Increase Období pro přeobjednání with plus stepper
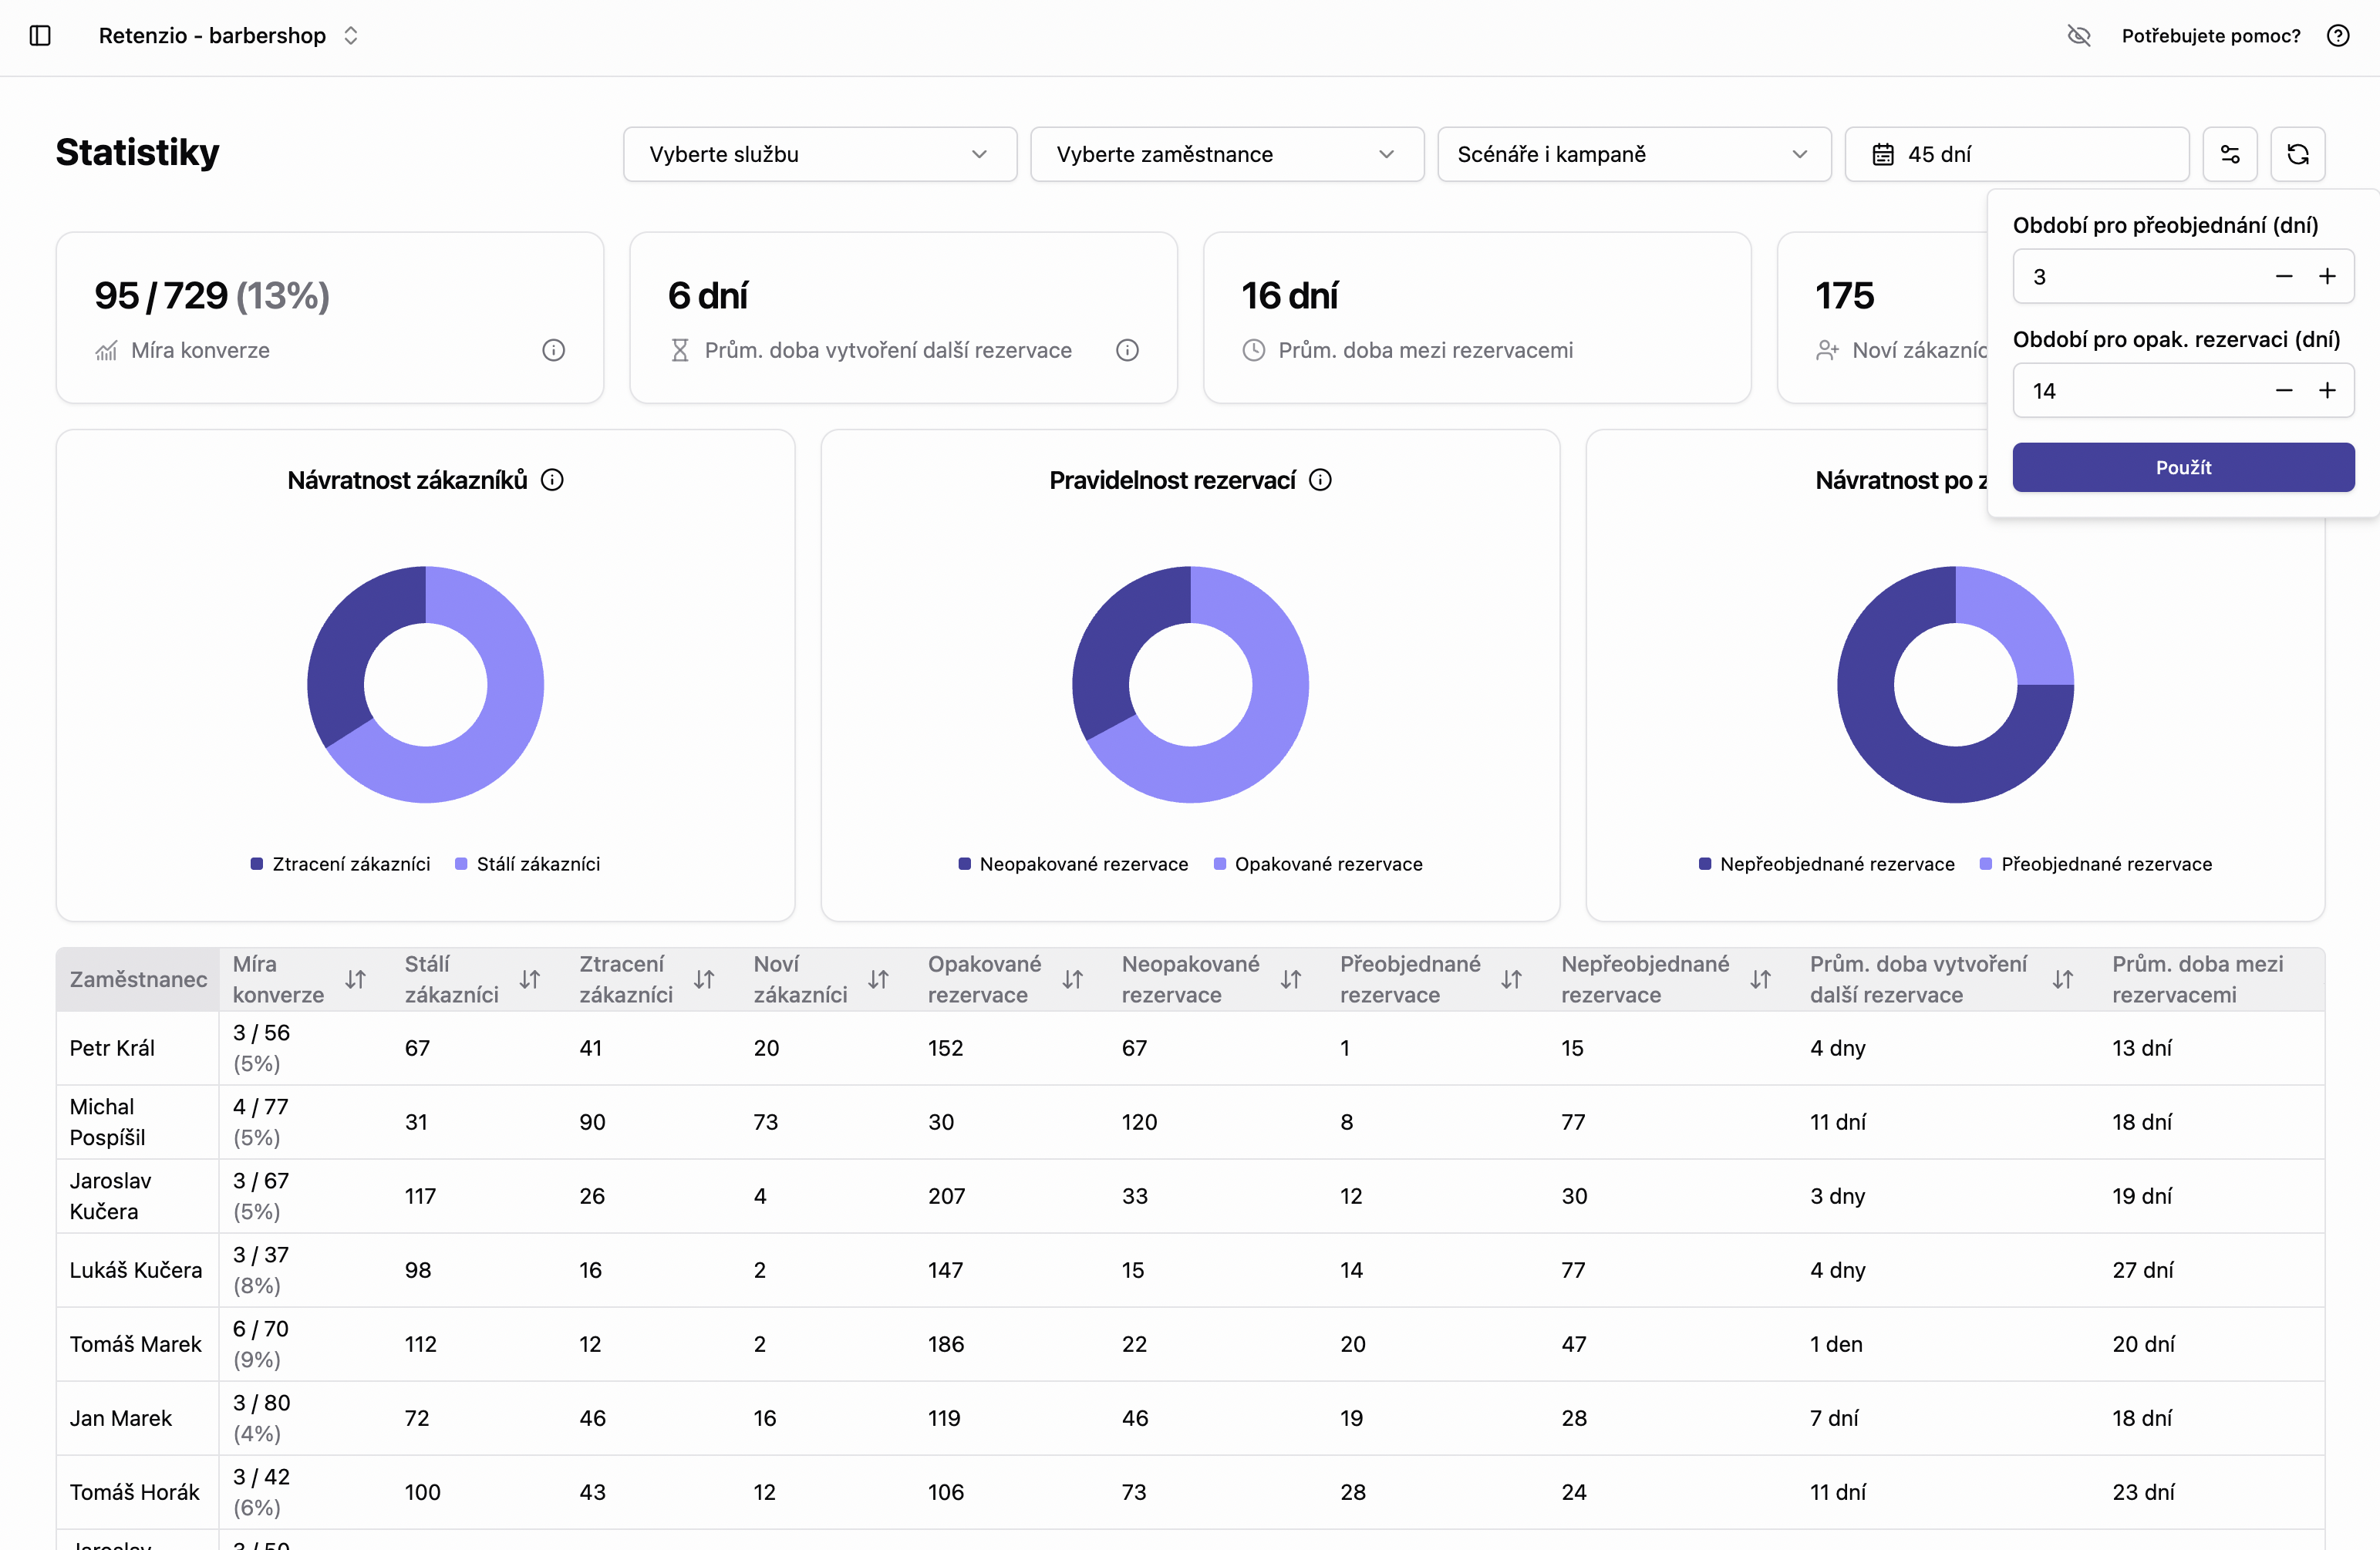 tap(2328, 276)
